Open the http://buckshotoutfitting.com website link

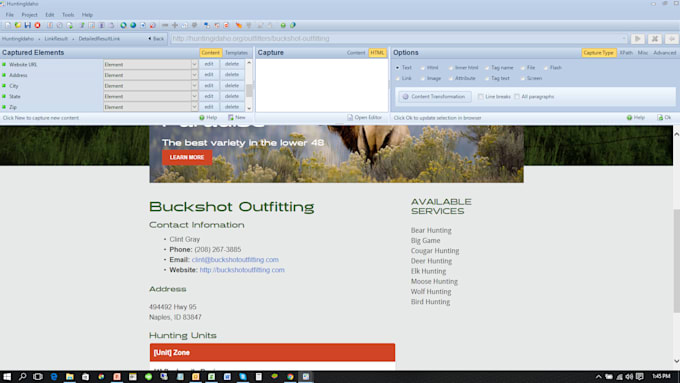pos(242,270)
